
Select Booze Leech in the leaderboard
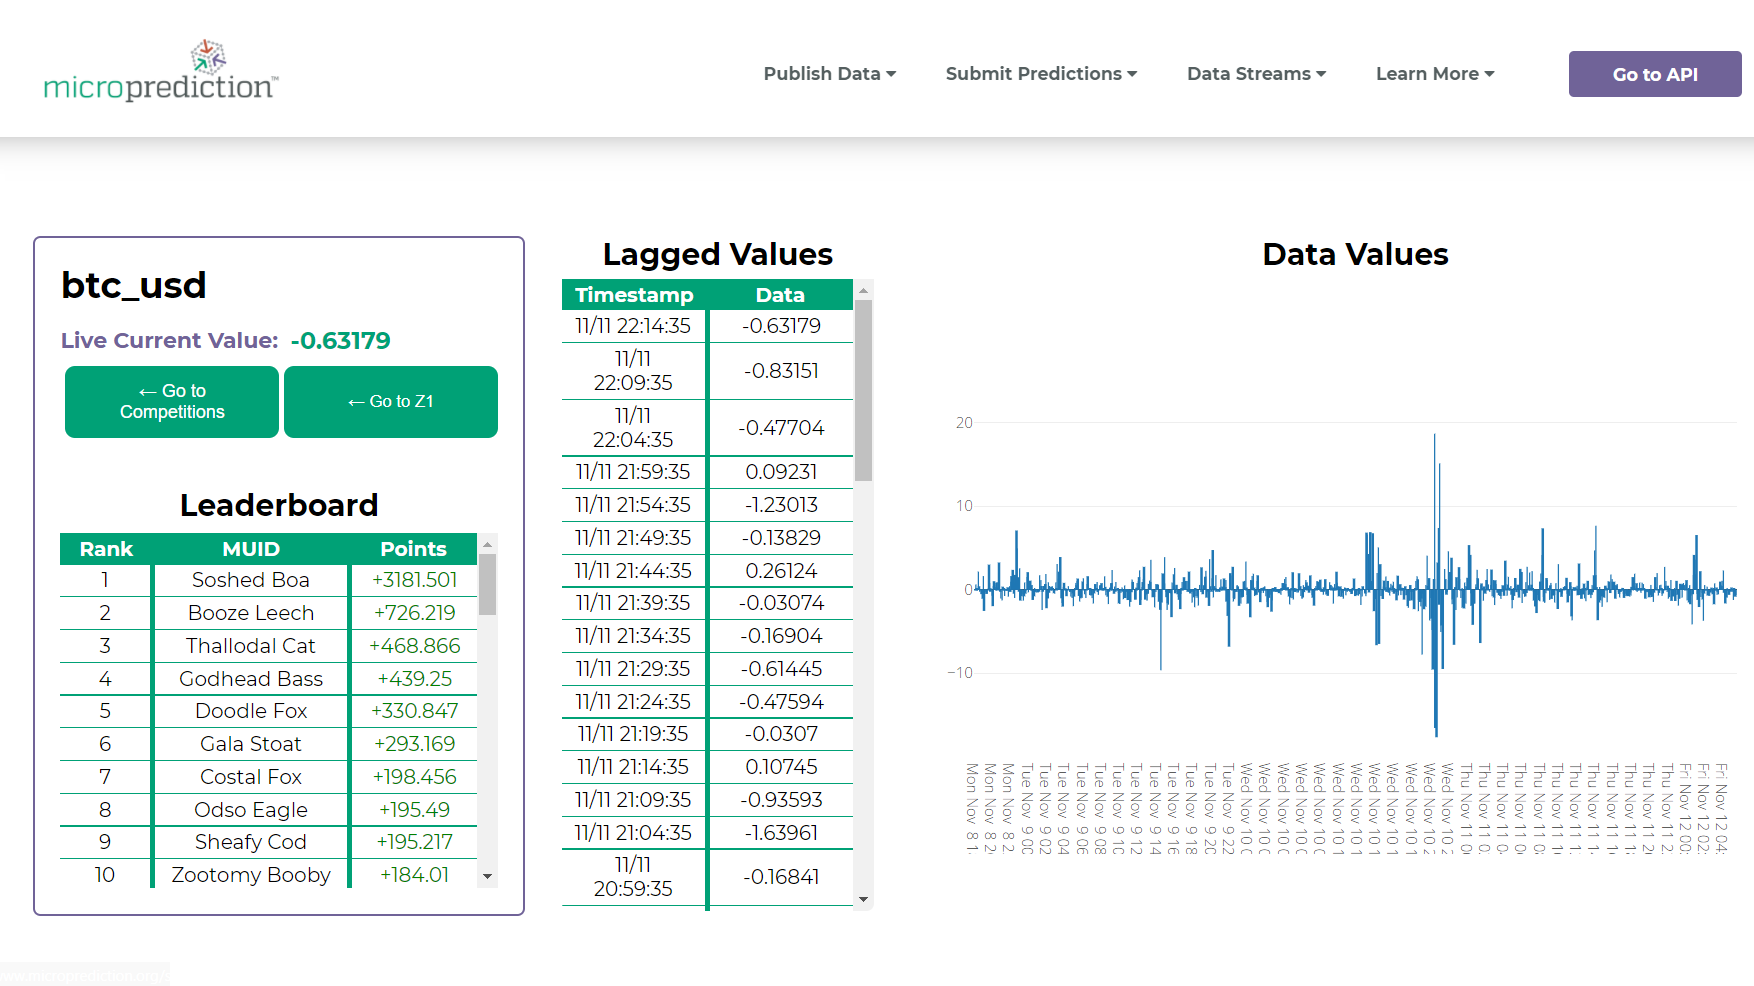[251, 613]
